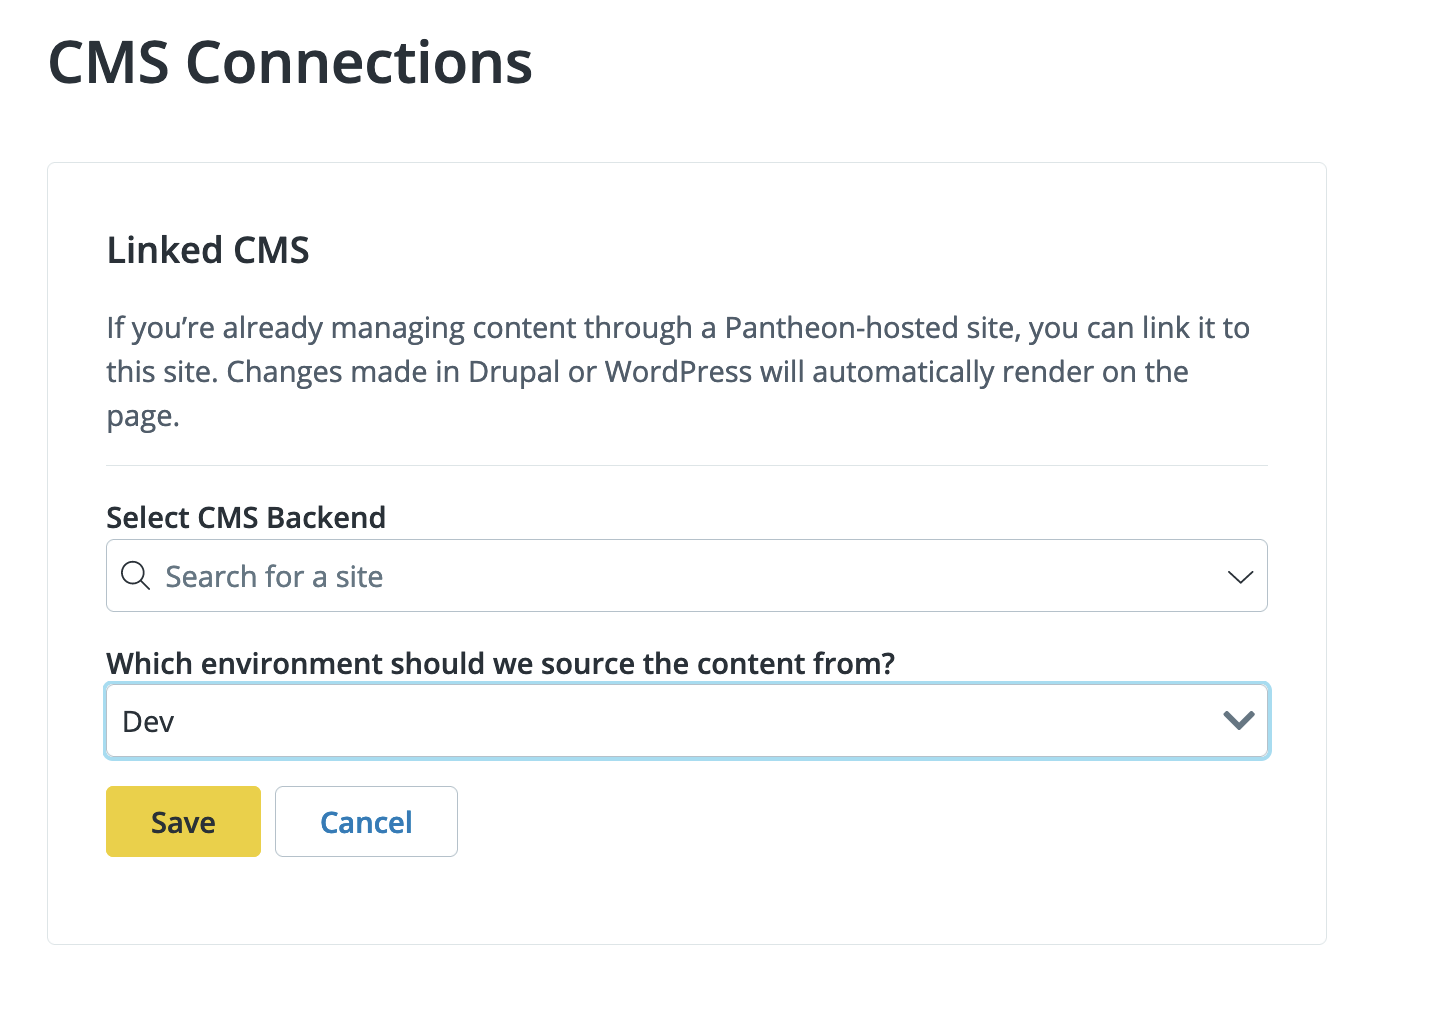Open the chevron on the site search field

click(1239, 576)
